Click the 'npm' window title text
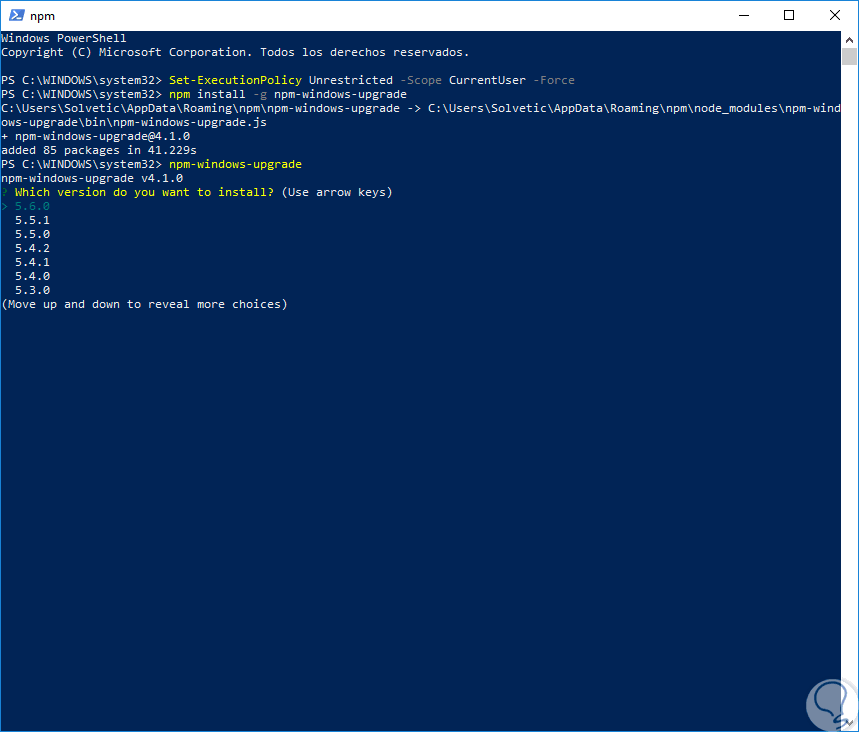The height and width of the screenshot is (732, 859). [42, 16]
